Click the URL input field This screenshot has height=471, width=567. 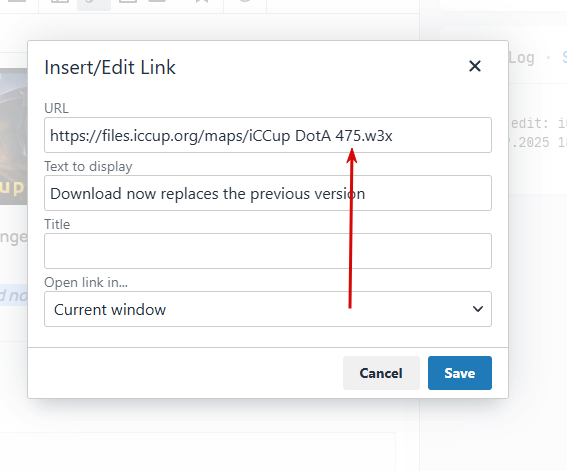tap(268, 135)
